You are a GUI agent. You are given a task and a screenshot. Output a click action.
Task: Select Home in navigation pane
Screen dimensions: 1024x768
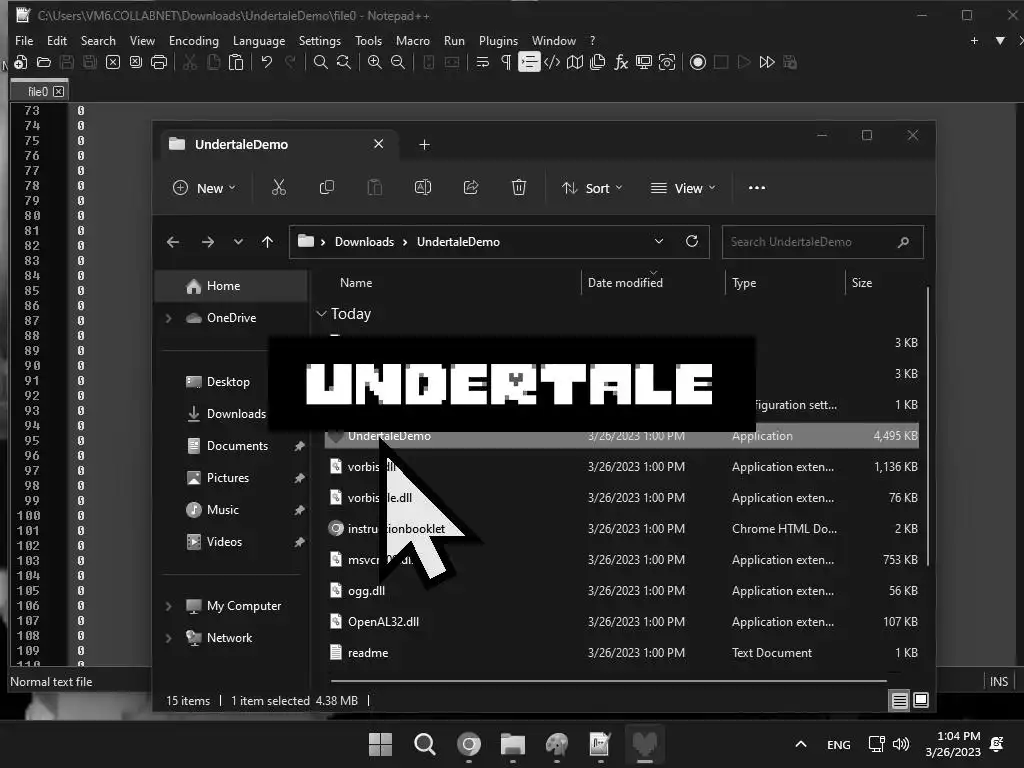(231, 286)
